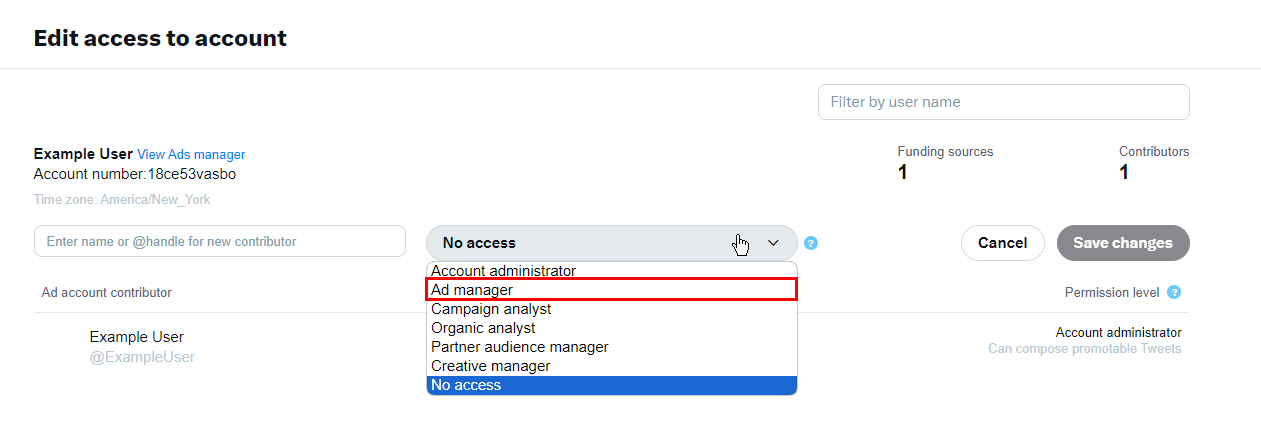Select Account administrator in the dropdown list

(504, 271)
